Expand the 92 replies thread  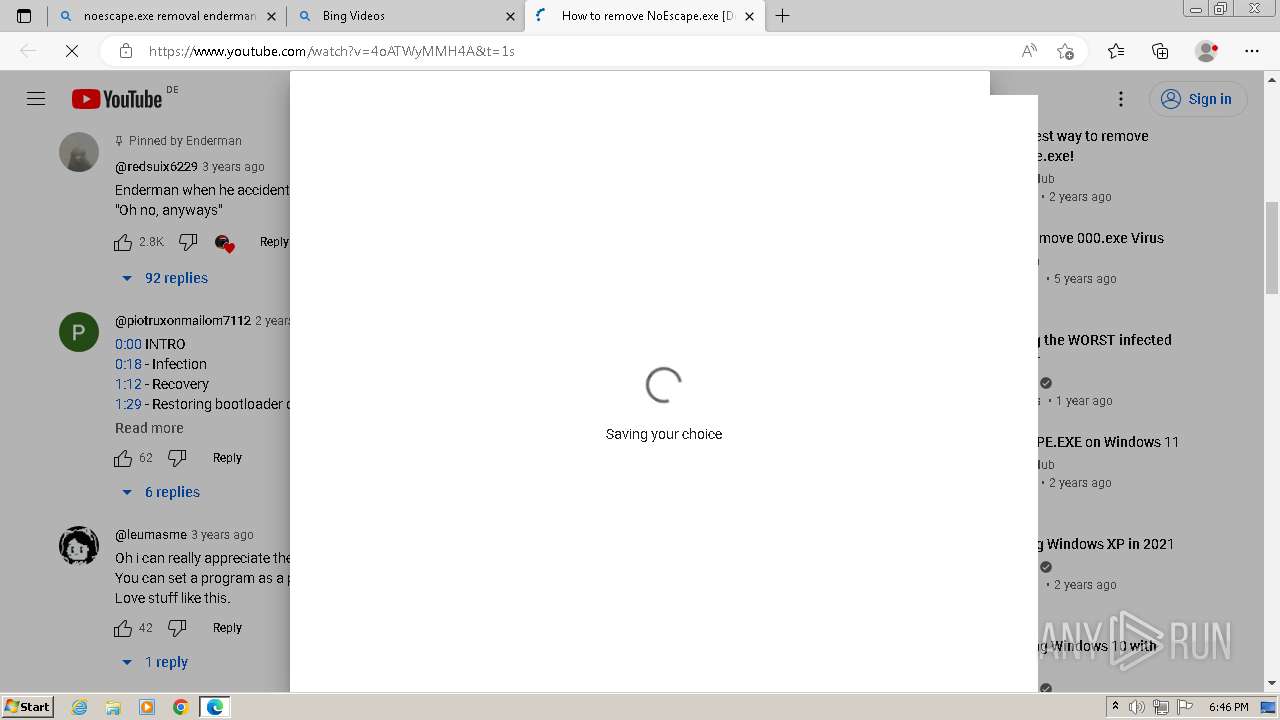[165, 278]
